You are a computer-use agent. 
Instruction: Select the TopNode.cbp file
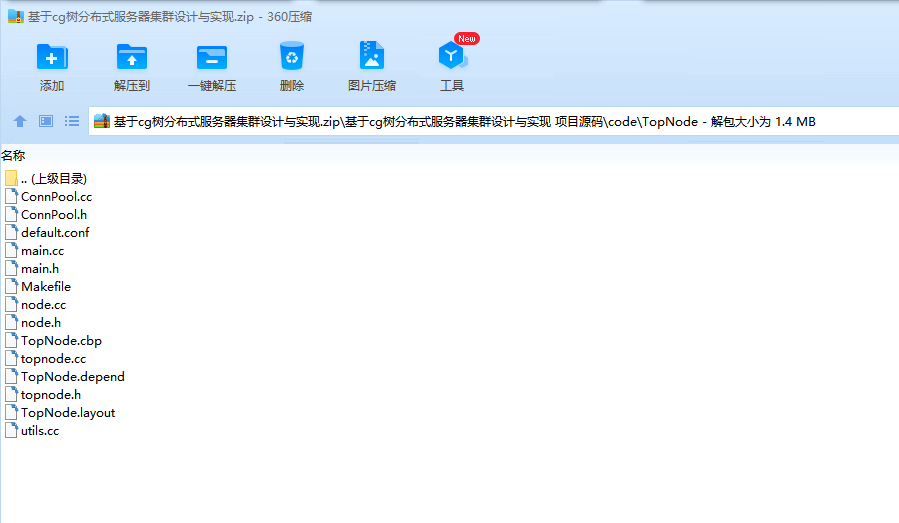pyautogui.click(x=61, y=341)
